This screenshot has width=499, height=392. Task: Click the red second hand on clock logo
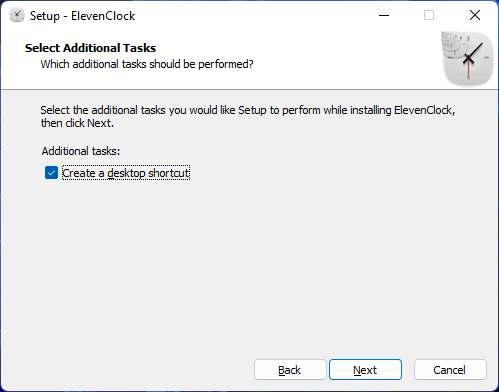coord(469,68)
